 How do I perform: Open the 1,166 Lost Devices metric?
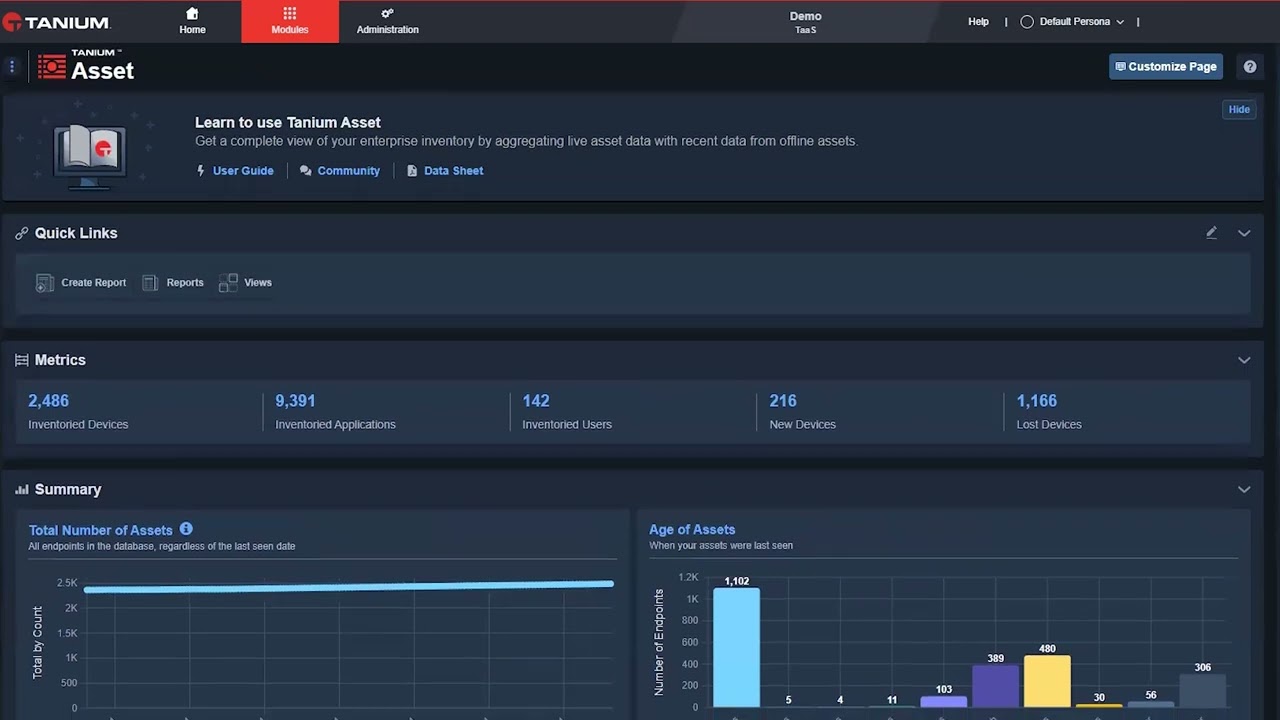(x=1036, y=401)
